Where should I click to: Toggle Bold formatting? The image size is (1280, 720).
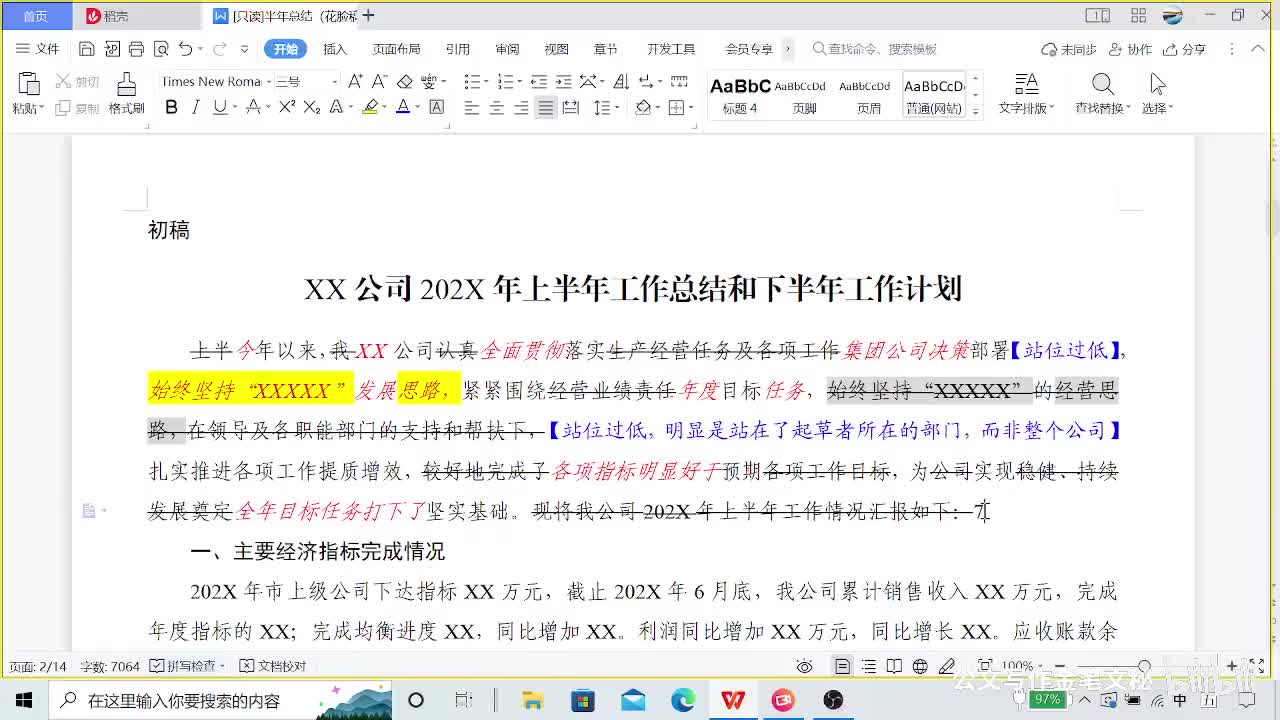pos(171,107)
